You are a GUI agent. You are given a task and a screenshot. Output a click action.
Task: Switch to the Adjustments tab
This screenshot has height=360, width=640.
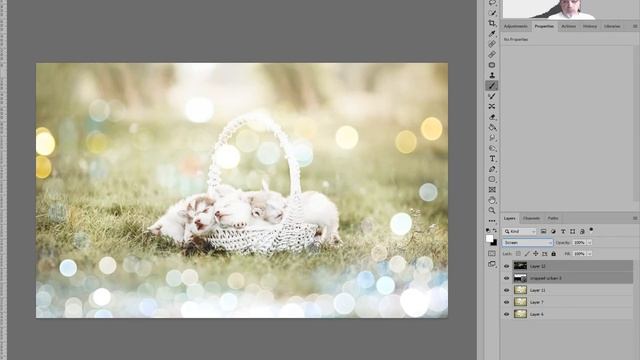click(516, 26)
